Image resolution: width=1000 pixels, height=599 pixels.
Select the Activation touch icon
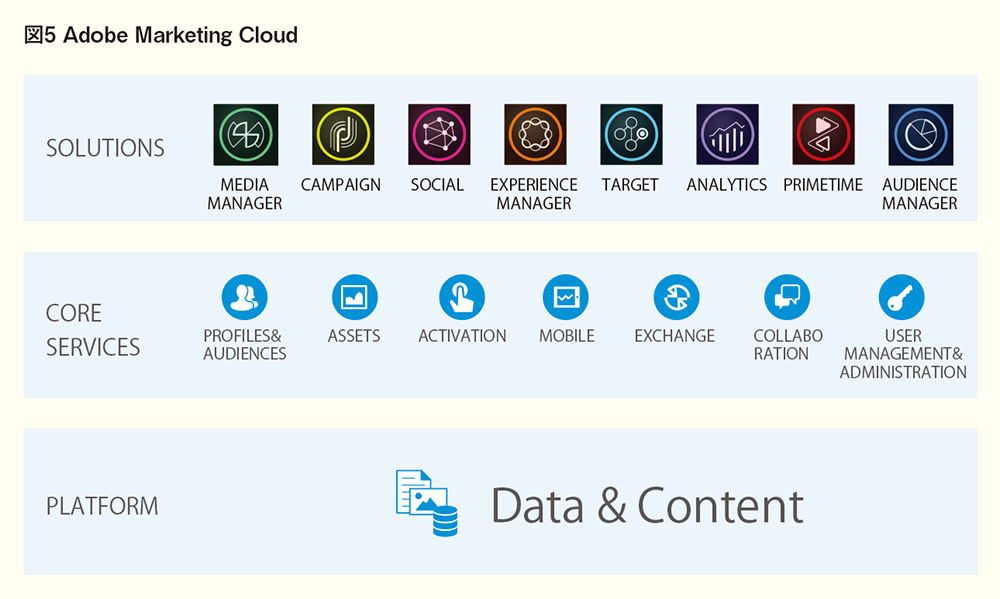(462, 297)
